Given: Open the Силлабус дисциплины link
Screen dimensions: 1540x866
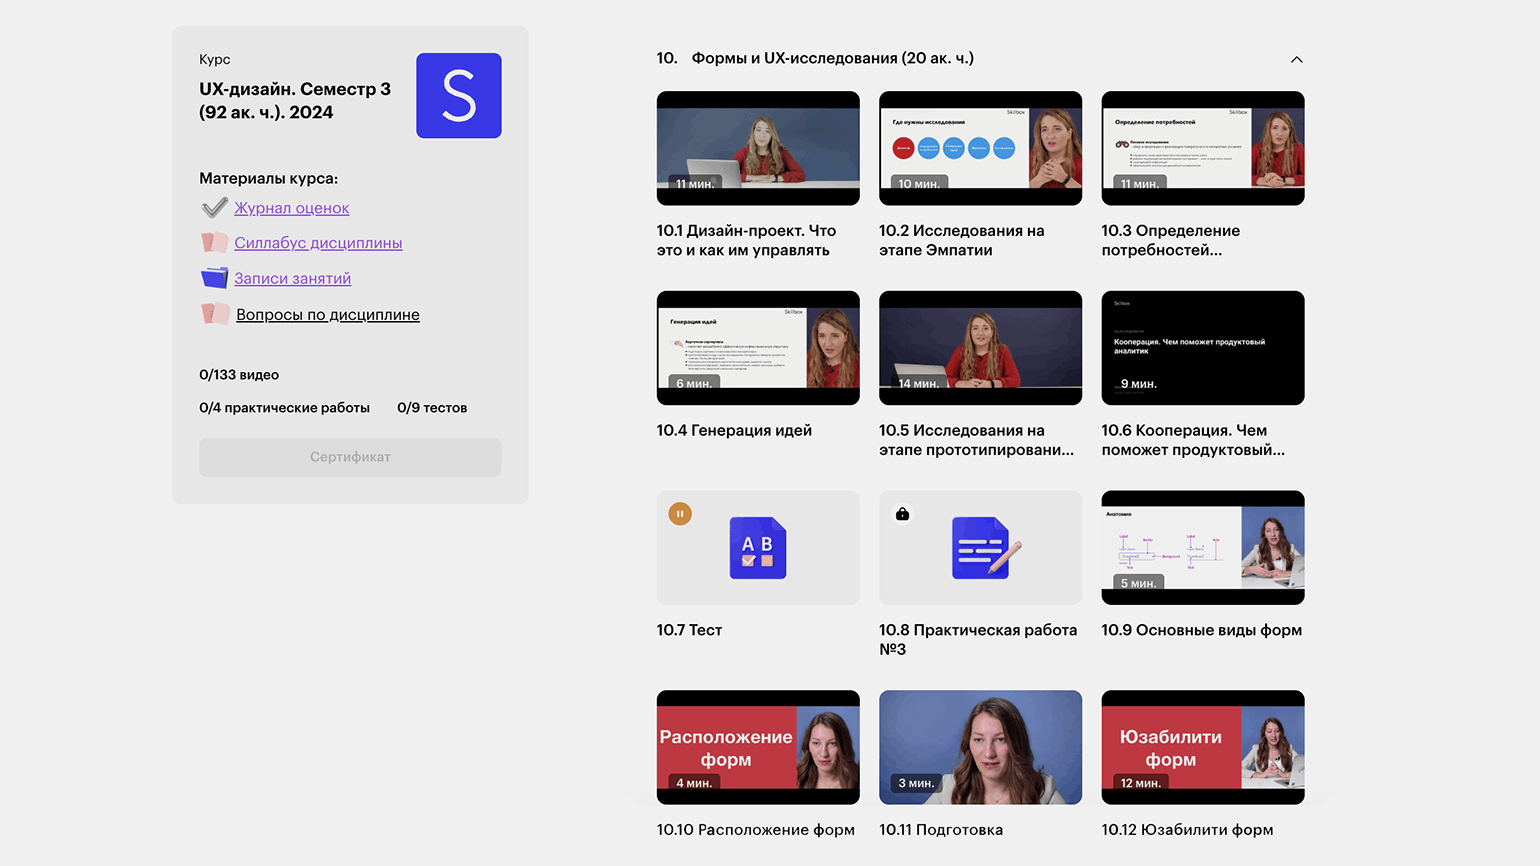Looking at the screenshot, I should tap(318, 243).
